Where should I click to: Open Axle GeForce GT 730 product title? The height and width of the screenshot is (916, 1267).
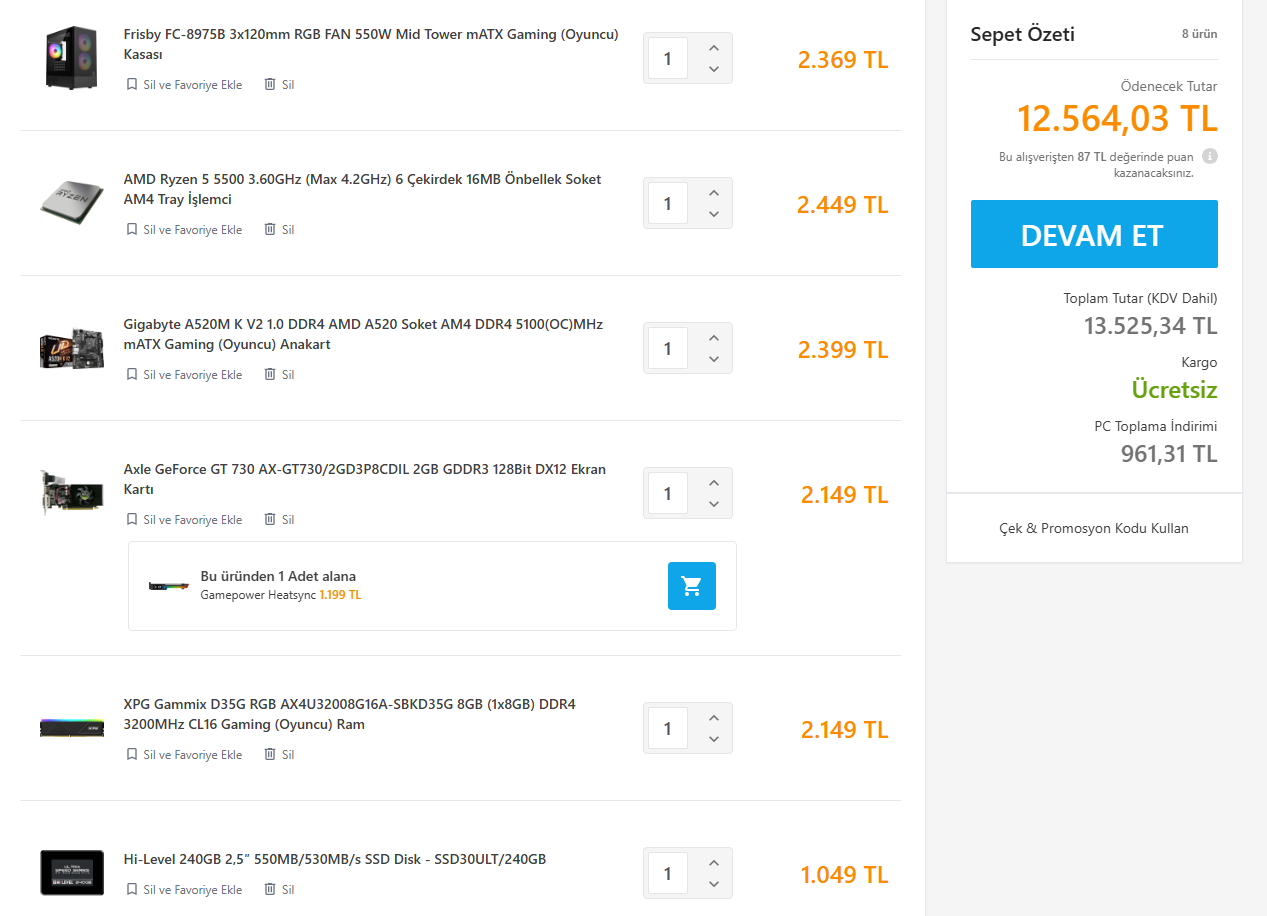point(365,479)
